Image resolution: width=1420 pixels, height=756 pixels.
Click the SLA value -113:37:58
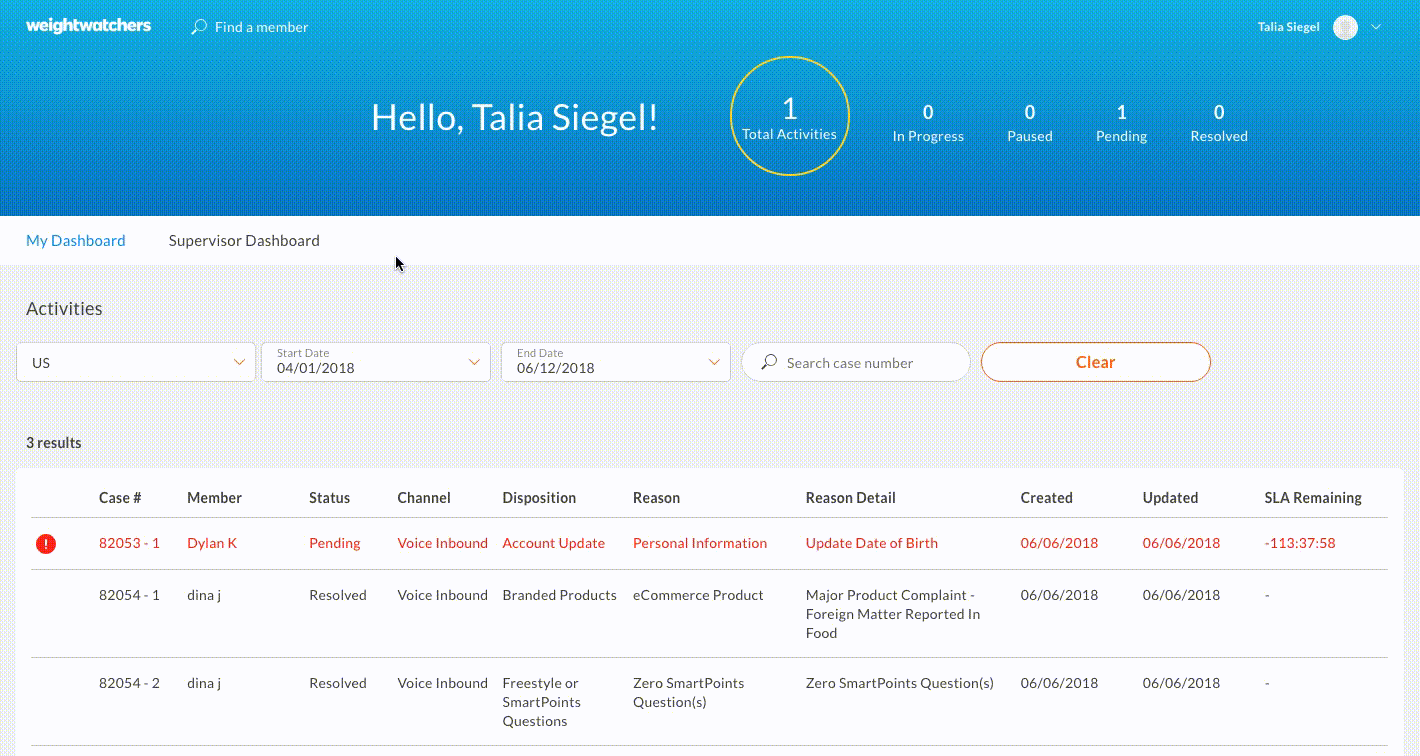click(x=1301, y=543)
